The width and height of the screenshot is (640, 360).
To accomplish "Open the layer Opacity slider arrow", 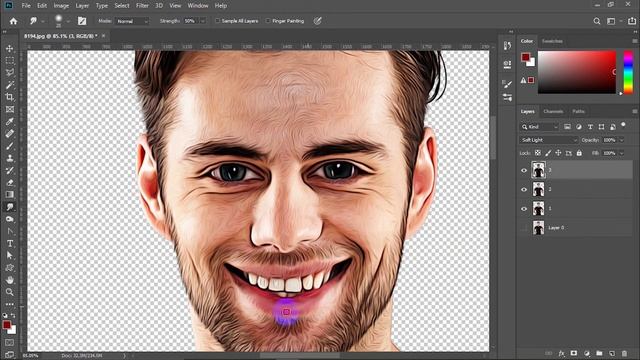I will click(x=622, y=140).
